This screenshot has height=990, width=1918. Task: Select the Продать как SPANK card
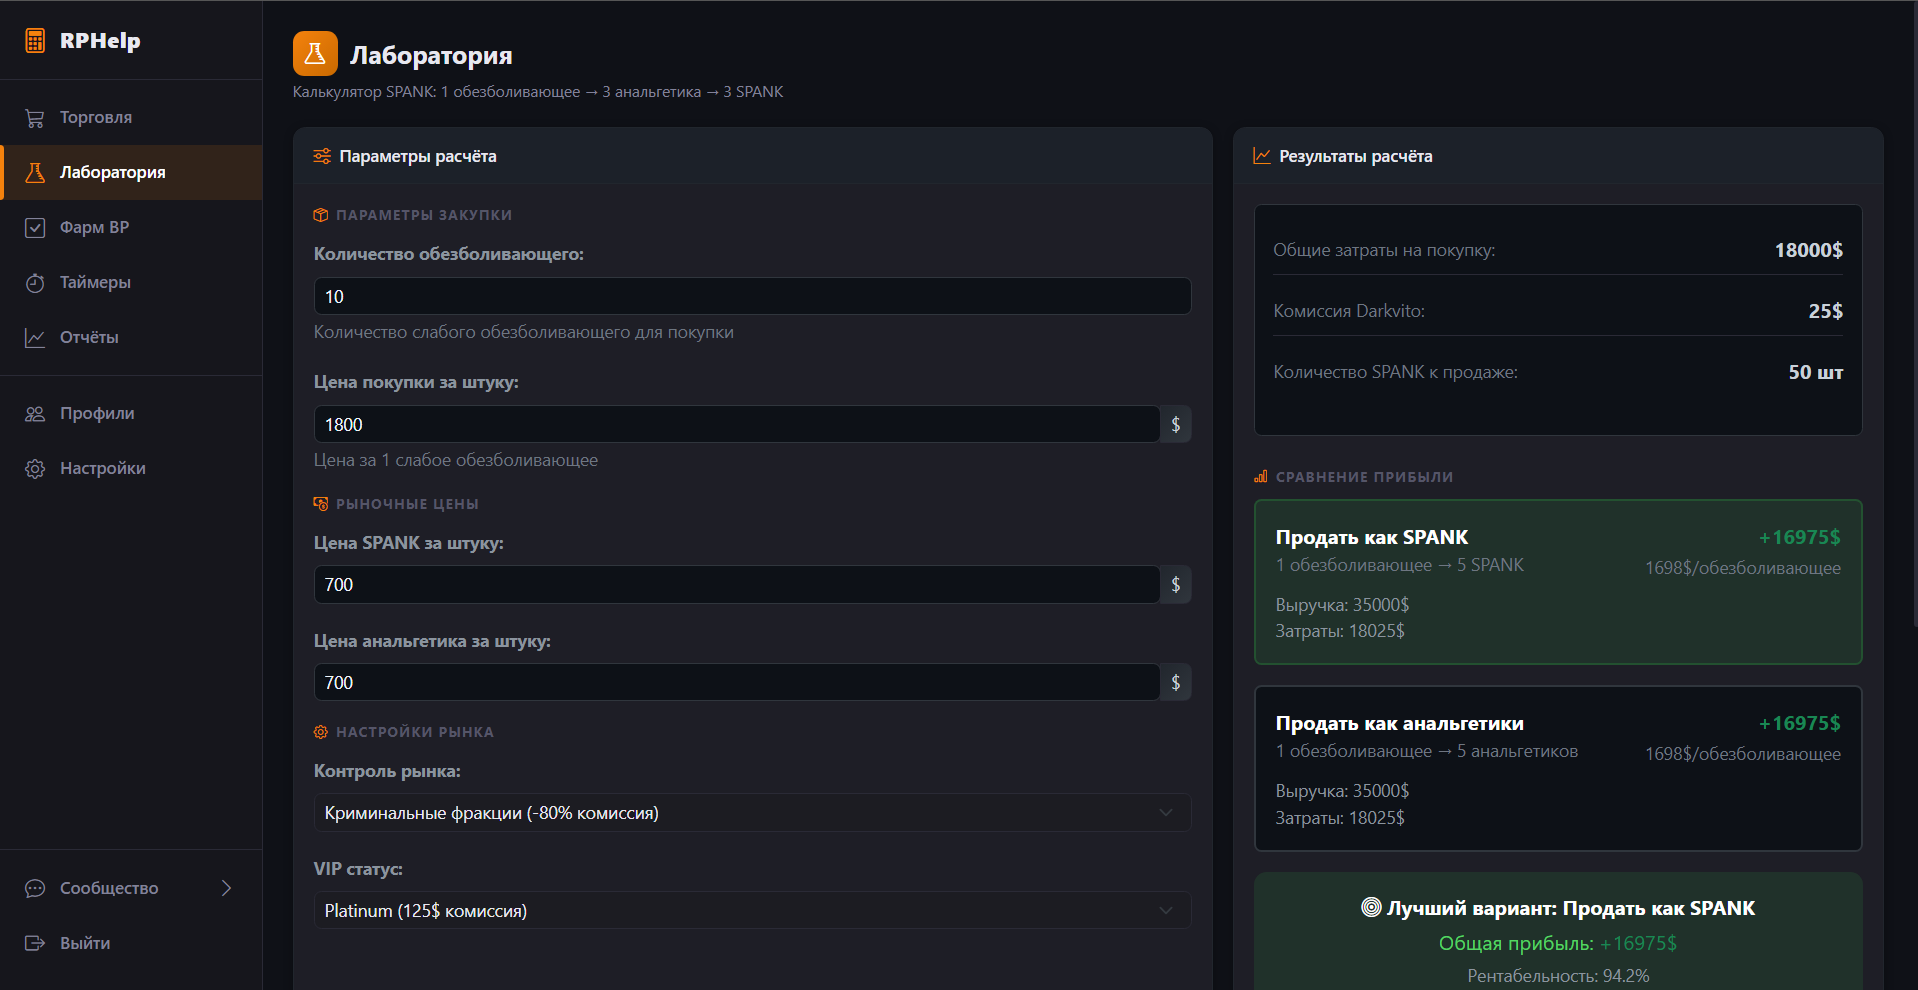(1558, 582)
